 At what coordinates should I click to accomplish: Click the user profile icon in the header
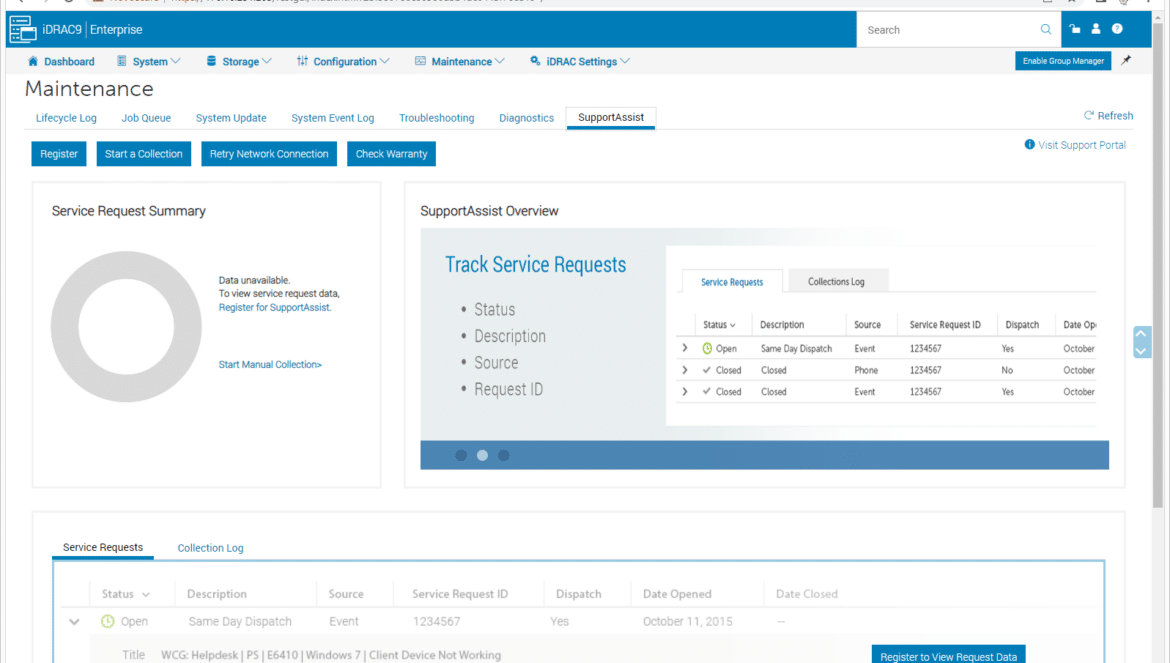(x=1095, y=29)
